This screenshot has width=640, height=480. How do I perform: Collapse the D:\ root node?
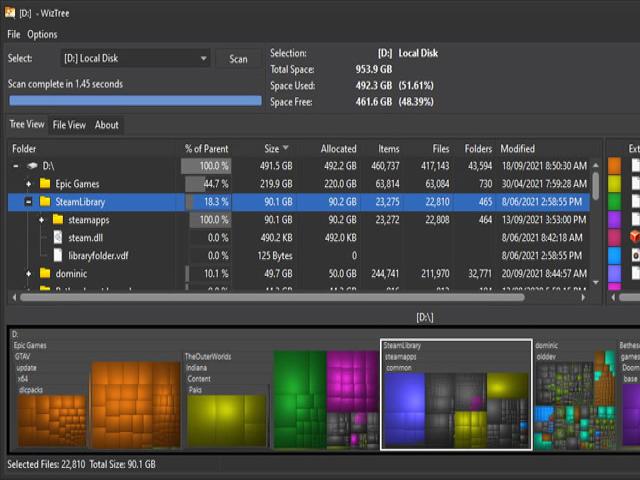click(16, 166)
